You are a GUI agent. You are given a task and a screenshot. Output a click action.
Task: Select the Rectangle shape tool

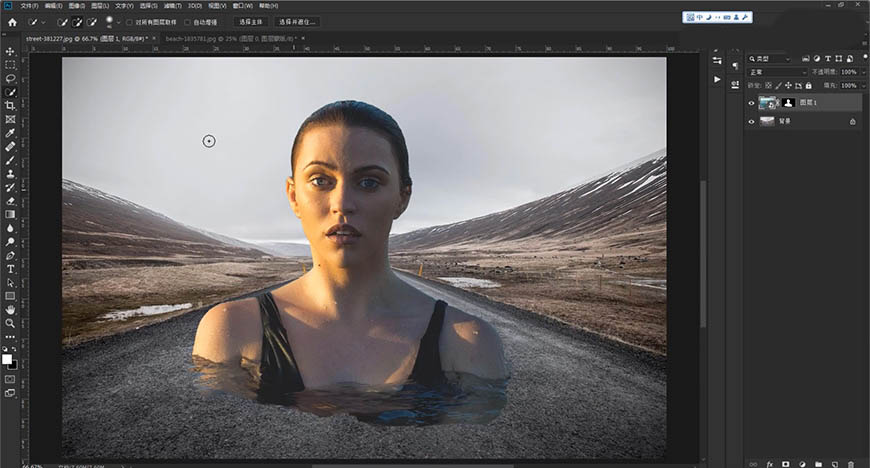coord(10,296)
